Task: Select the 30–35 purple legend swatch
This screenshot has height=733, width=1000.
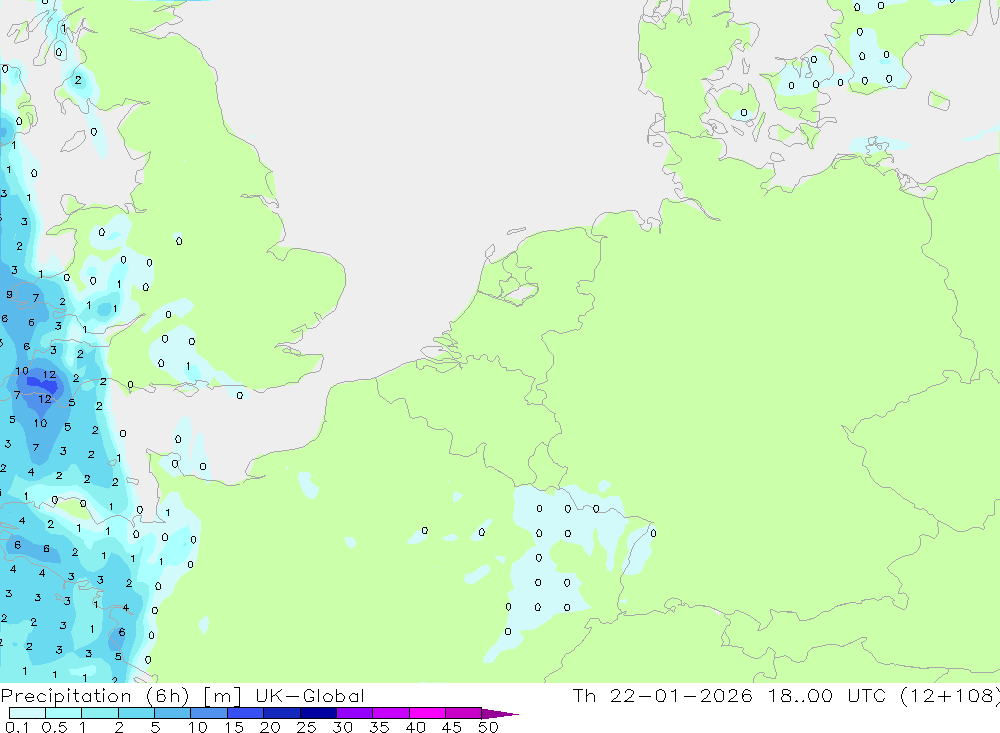Action: pos(355,713)
